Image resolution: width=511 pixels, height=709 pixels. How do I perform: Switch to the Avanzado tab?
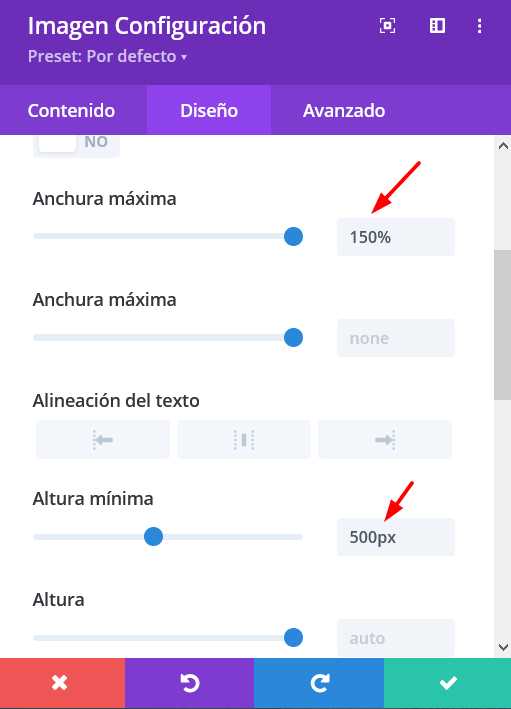(344, 111)
